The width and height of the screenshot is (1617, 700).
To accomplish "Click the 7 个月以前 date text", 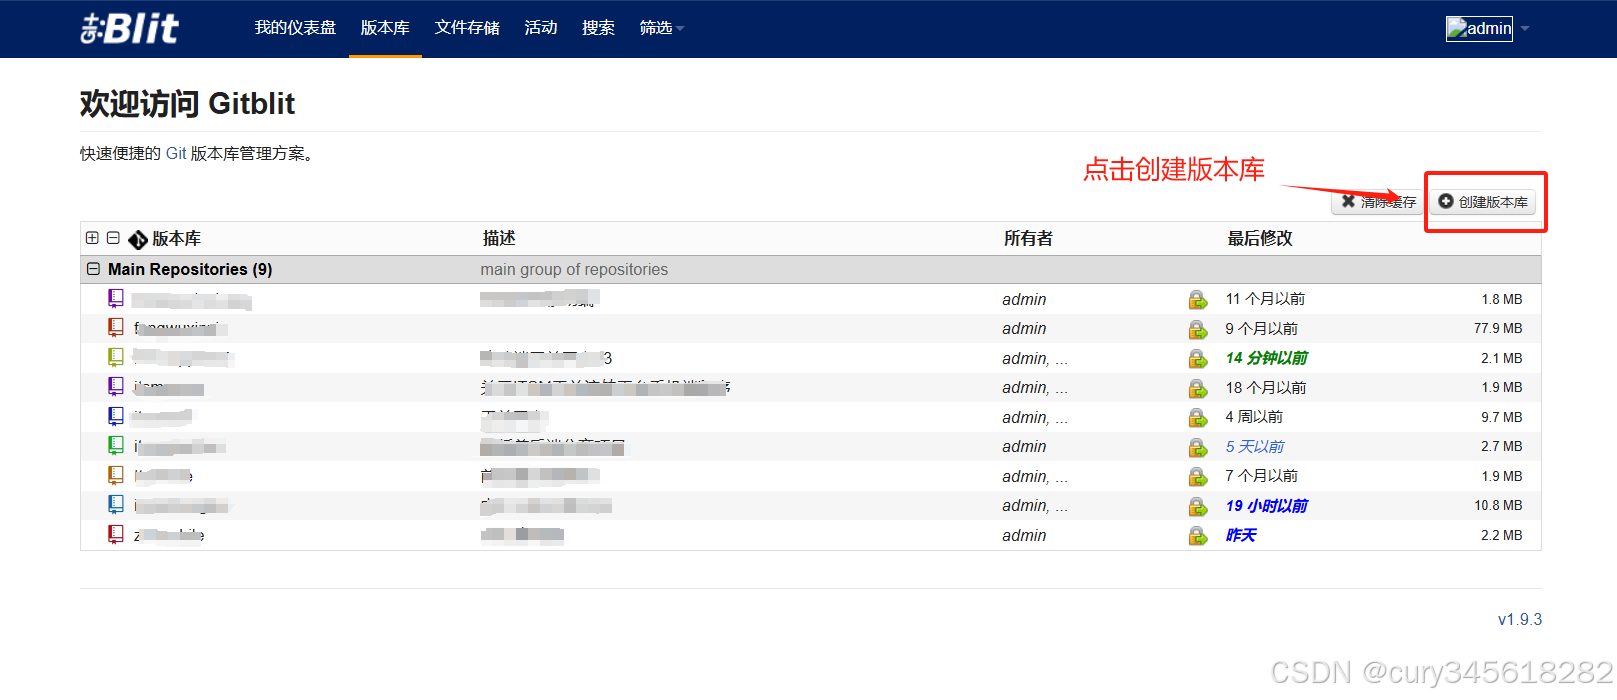I will (1262, 476).
